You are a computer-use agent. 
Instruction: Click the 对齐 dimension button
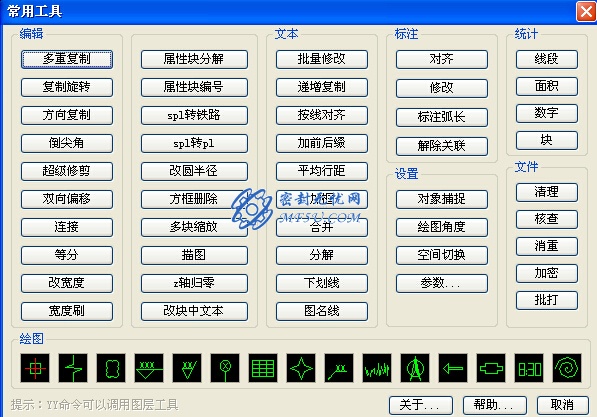pyautogui.click(x=442, y=59)
